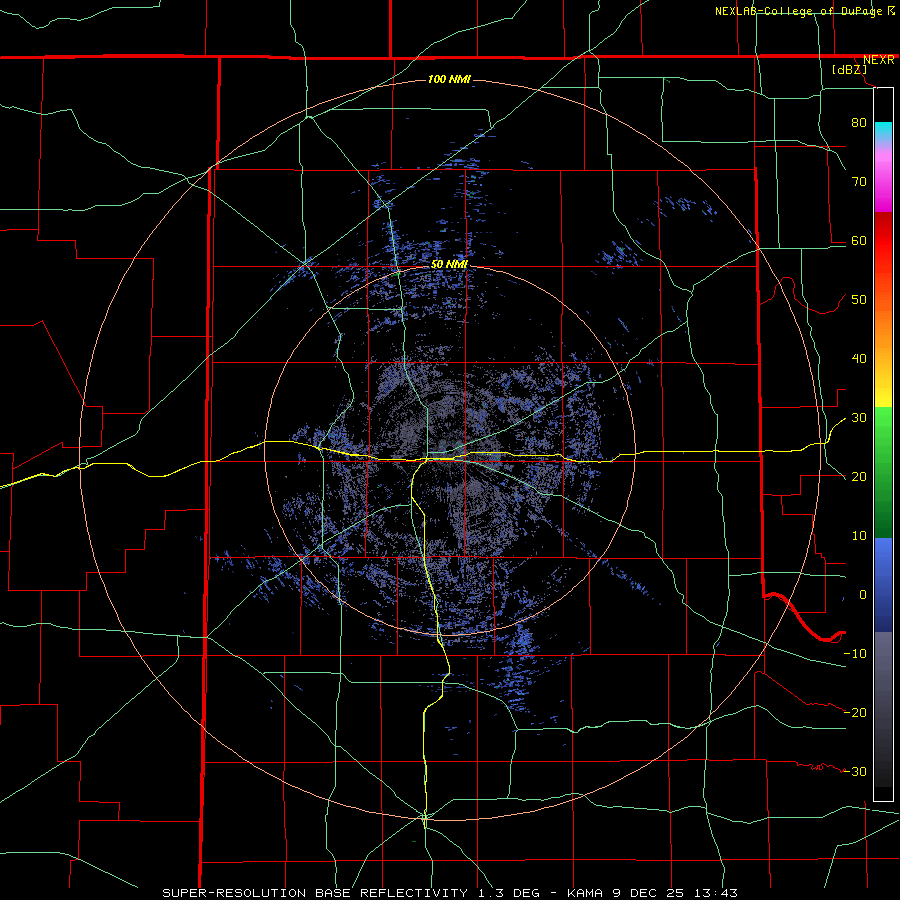Viewport: 900px width, 900px height.
Task: Click the 70 value on the dBZ scale
Action: pos(859,181)
